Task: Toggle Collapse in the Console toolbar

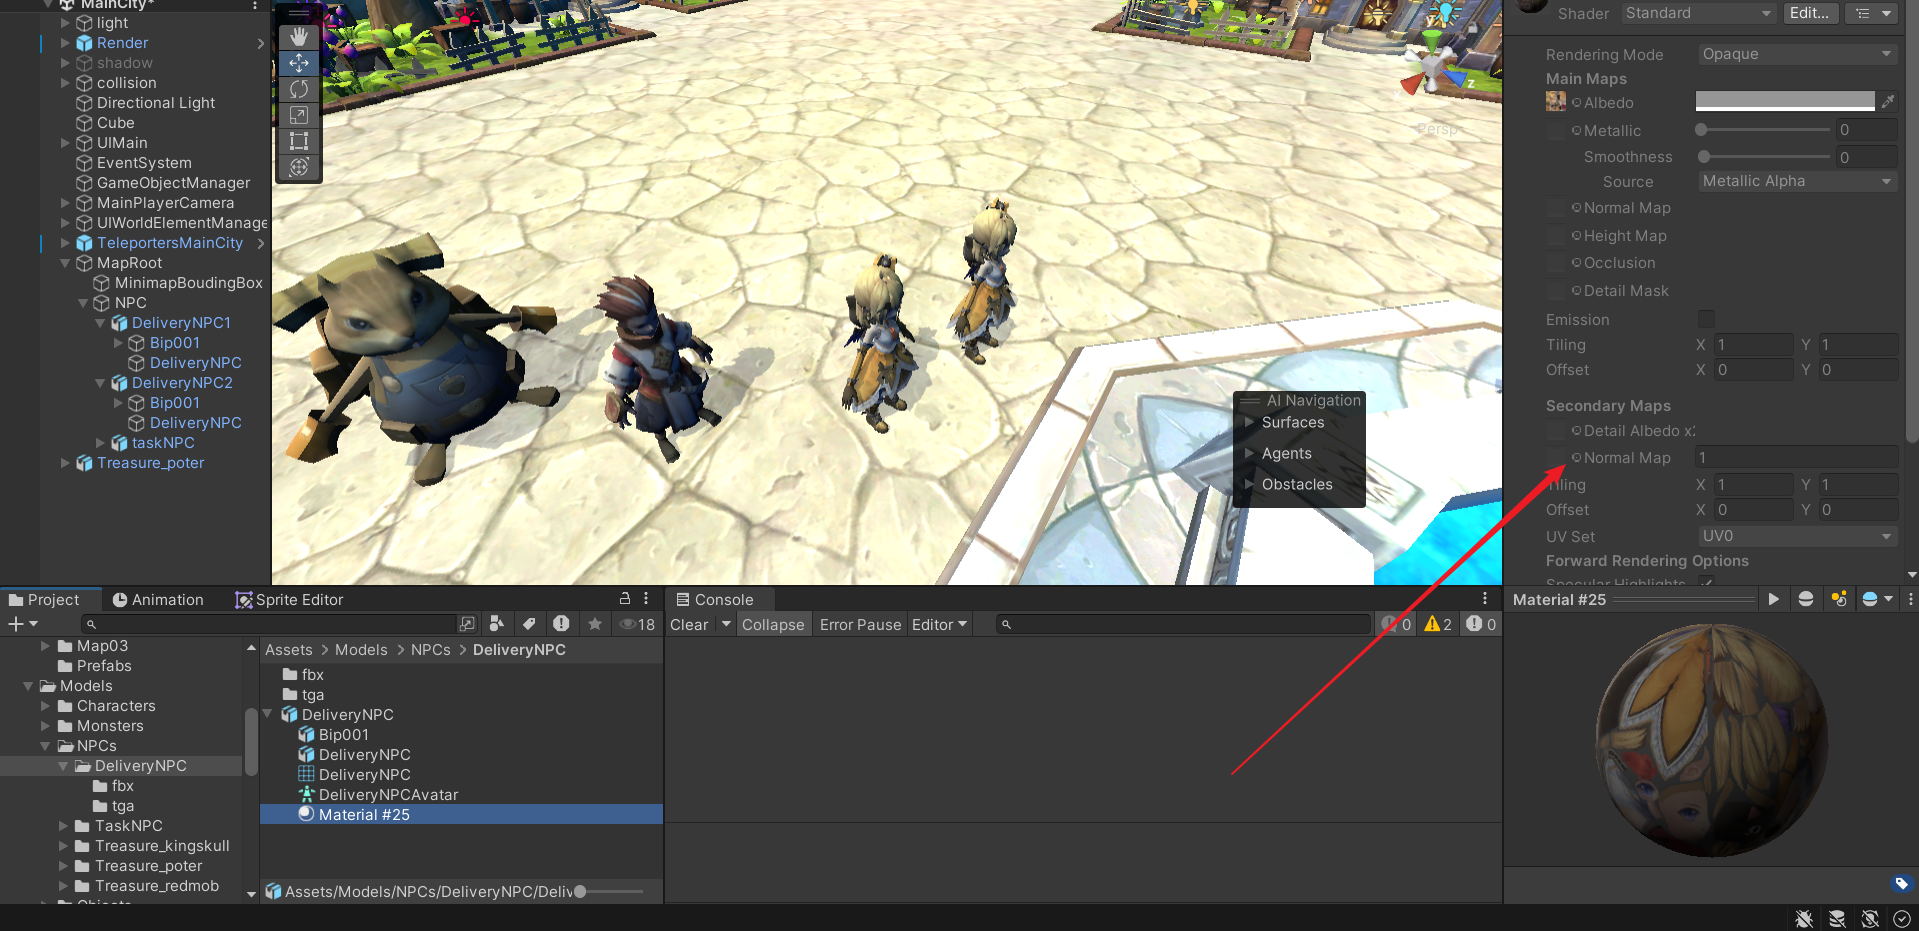Action: click(x=772, y=624)
